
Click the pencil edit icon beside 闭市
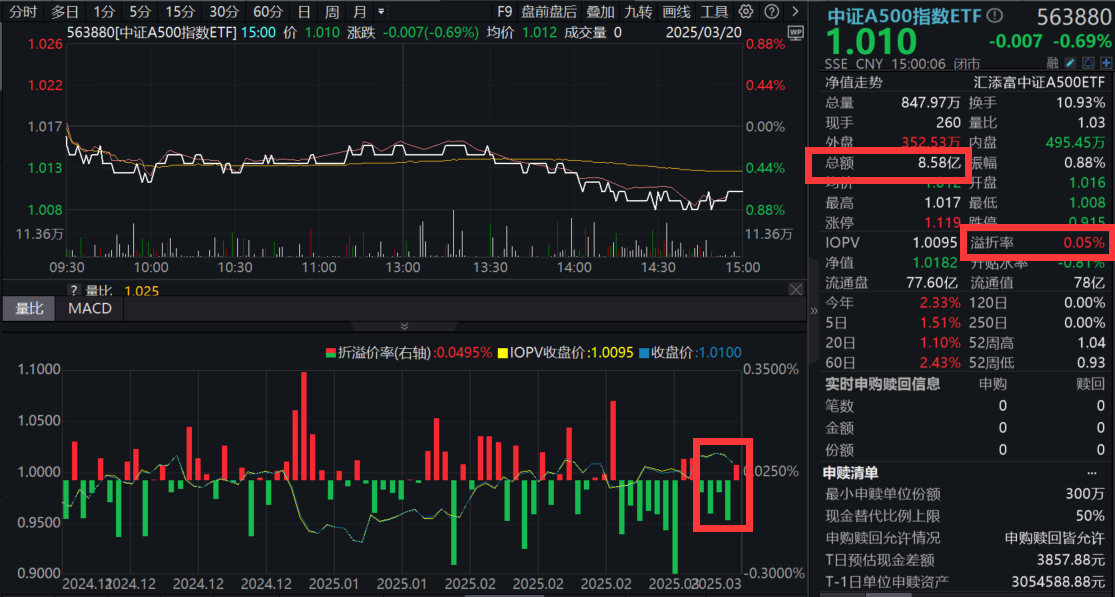1069,62
